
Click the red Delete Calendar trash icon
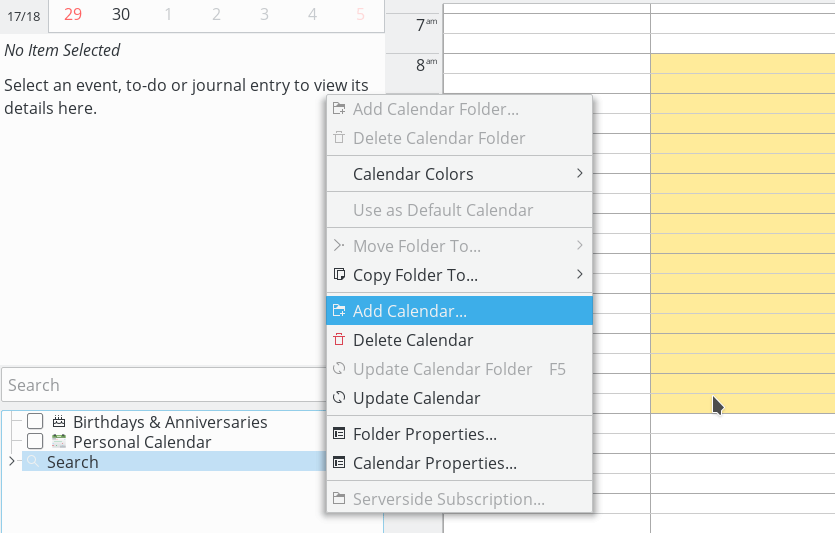point(339,340)
